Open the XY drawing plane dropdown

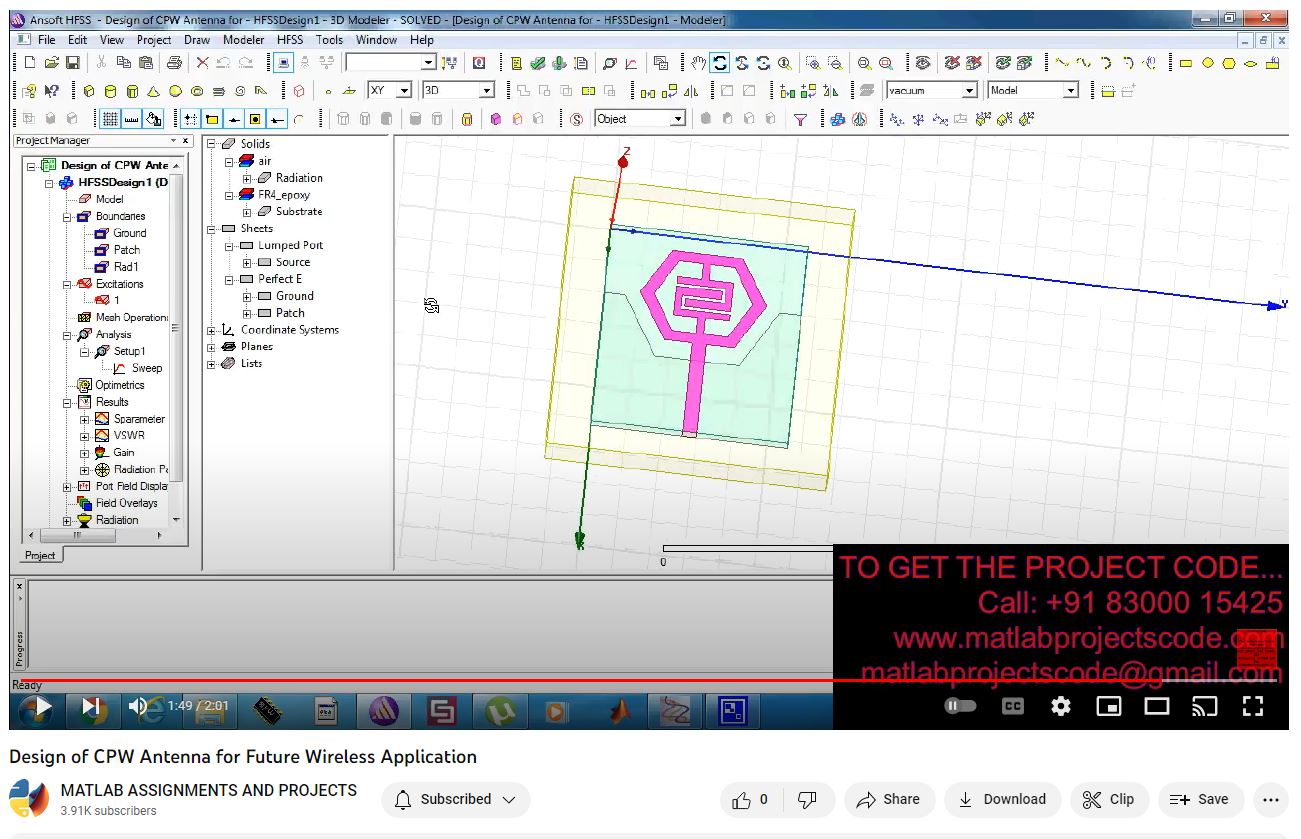point(404,91)
